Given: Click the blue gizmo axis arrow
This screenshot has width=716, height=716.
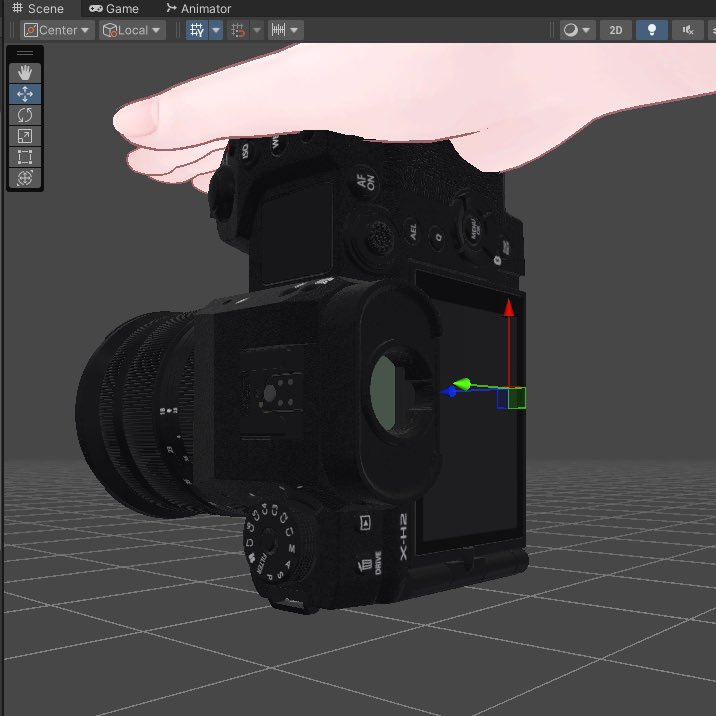Looking at the screenshot, I should 449,391.
